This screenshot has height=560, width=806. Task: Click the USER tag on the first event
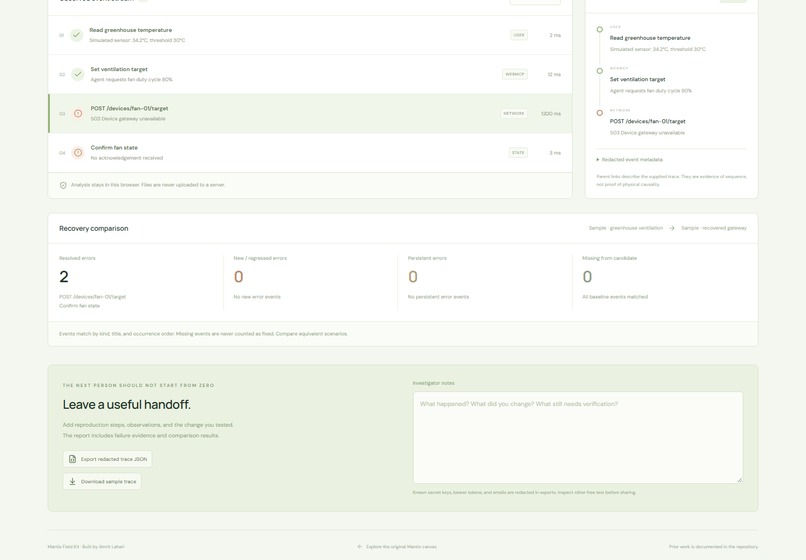[x=519, y=35]
